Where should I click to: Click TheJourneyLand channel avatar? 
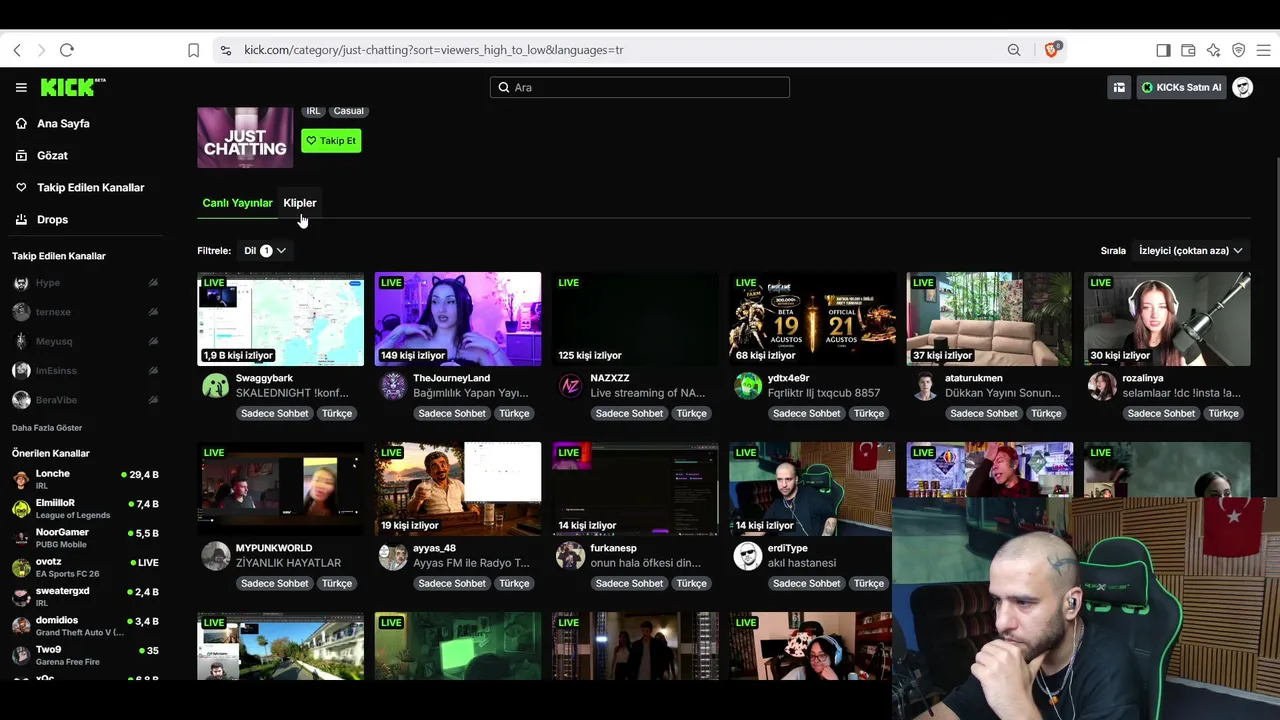coord(393,386)
